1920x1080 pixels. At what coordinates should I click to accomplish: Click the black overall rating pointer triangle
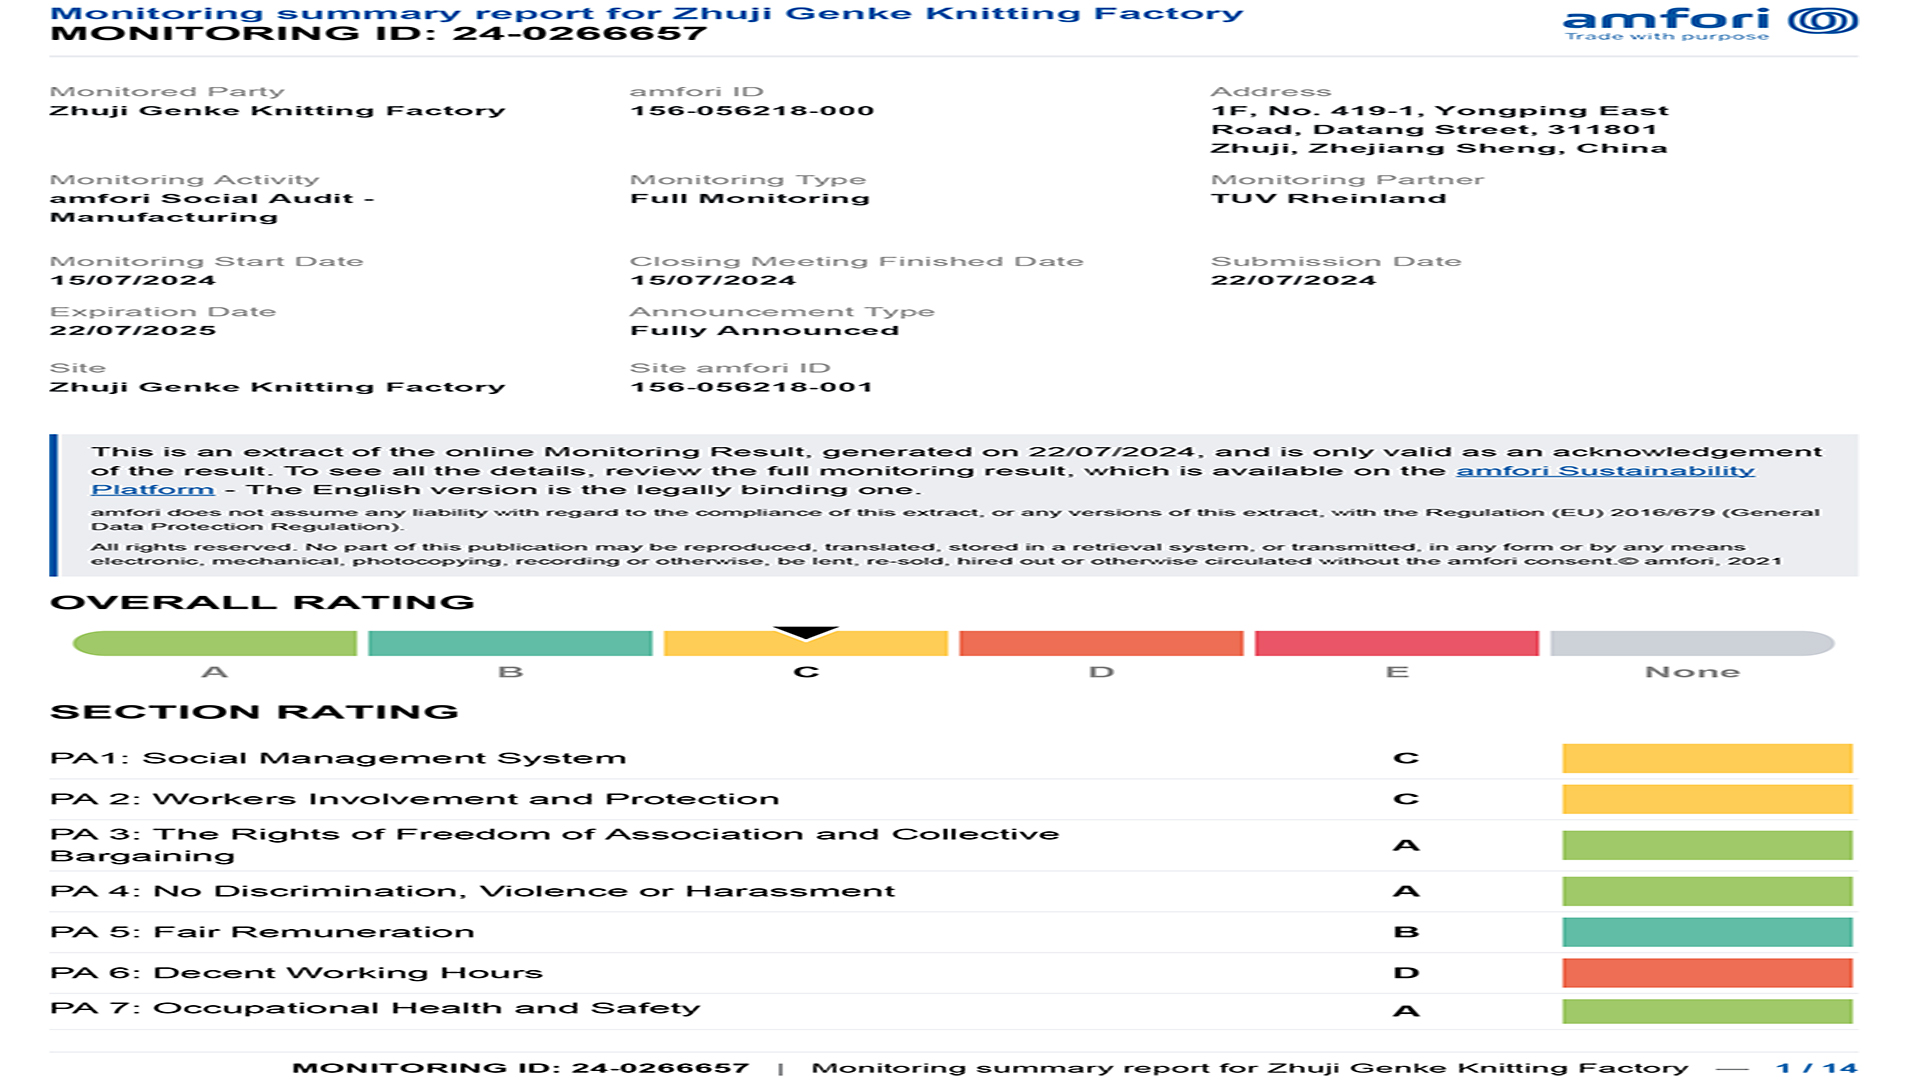(806, 633)
